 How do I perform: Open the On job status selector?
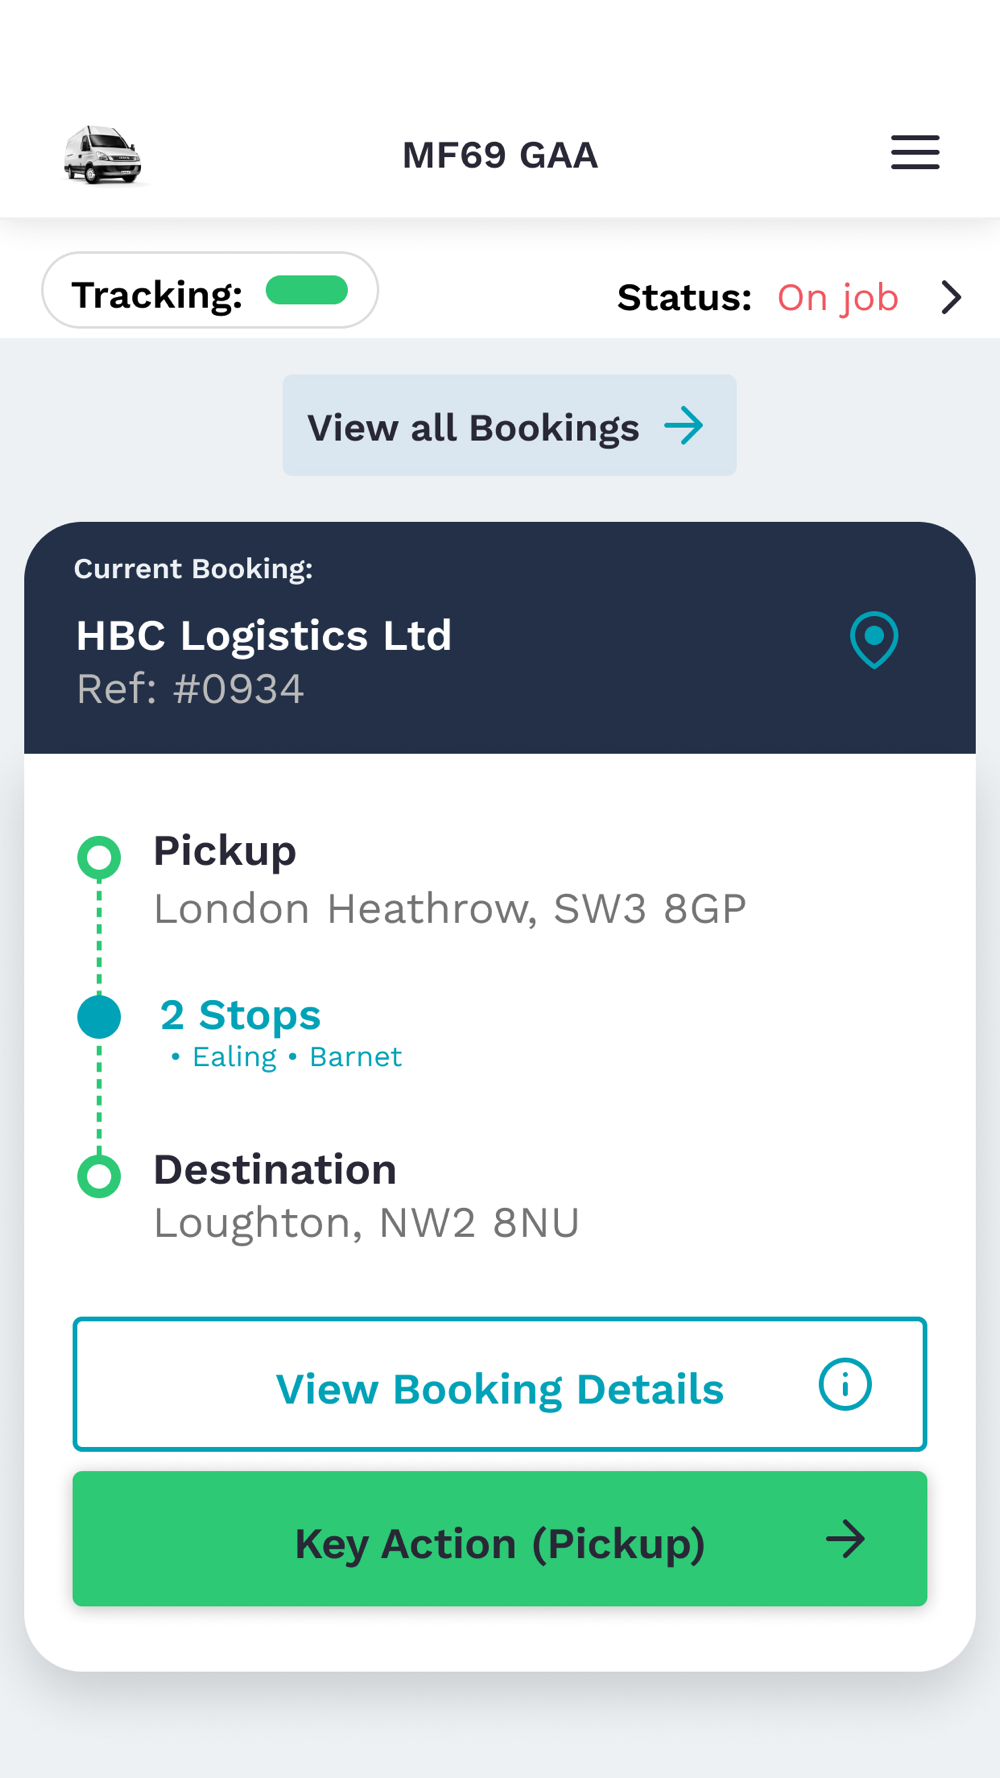[838, 298]
